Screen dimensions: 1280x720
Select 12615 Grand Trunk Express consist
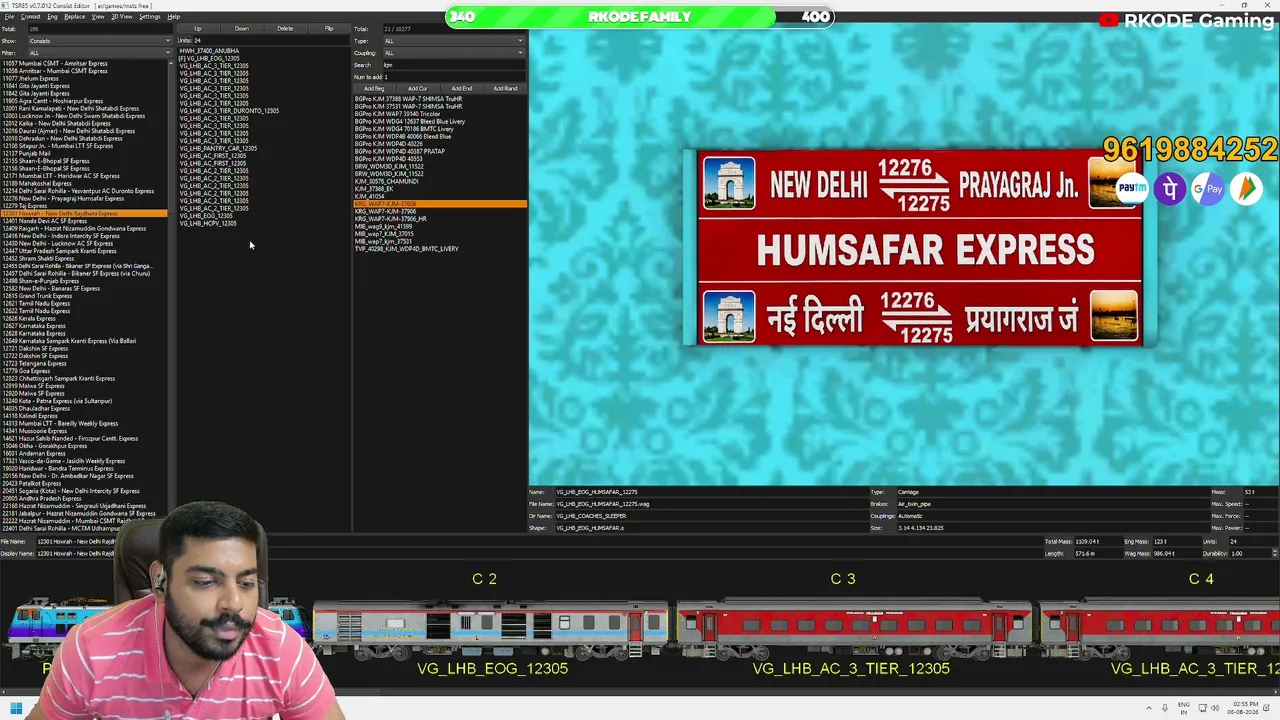coord(37,296)
